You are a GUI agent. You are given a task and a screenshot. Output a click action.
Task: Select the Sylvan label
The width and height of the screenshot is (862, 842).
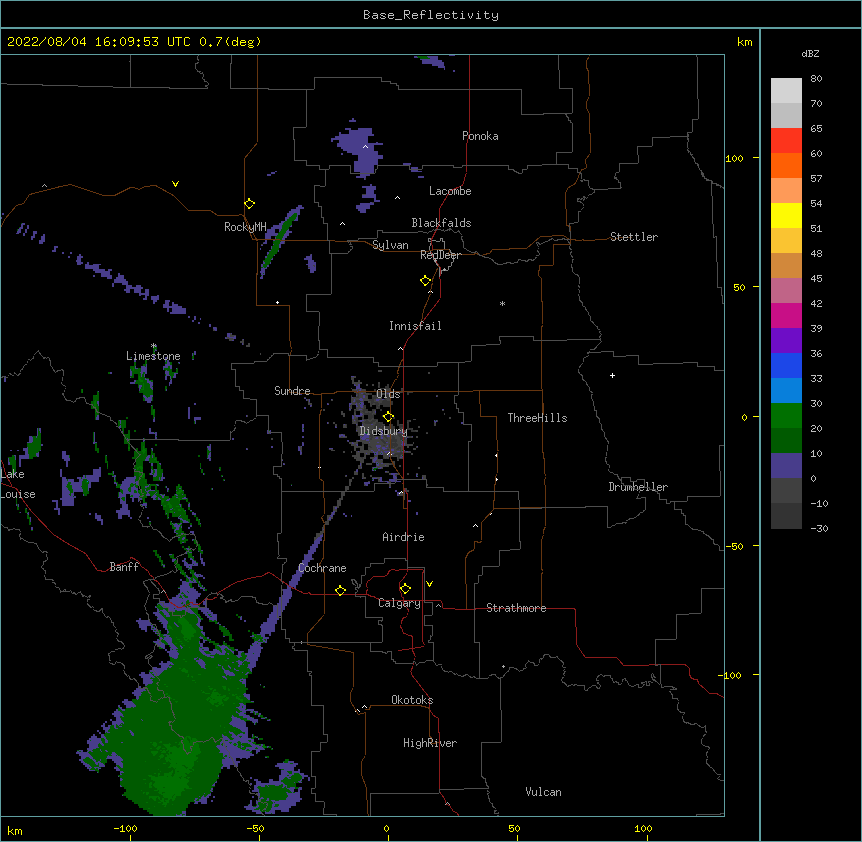[x=390, y=245]
